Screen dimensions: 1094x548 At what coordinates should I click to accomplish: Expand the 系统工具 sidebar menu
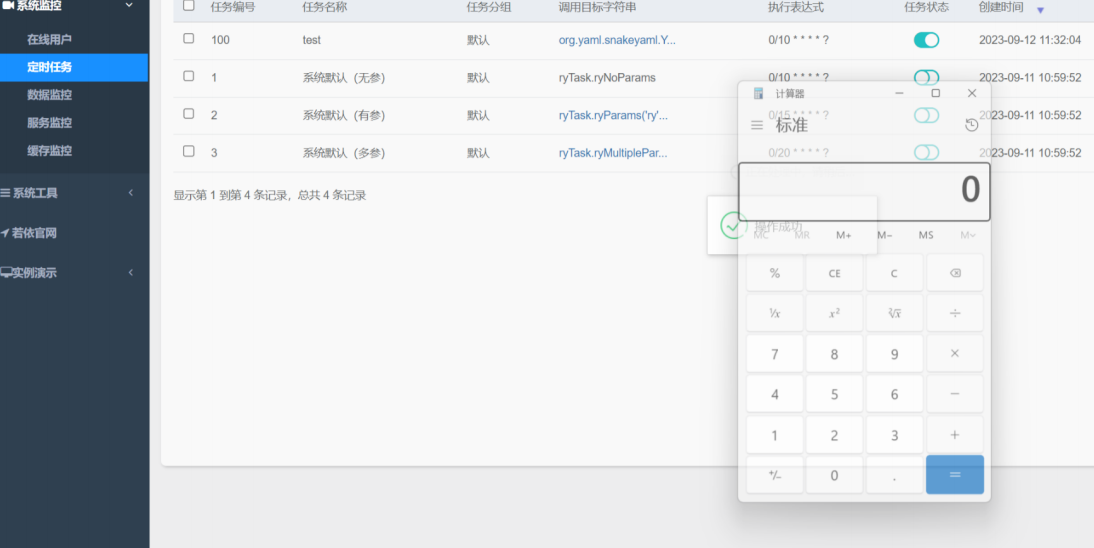70,192
